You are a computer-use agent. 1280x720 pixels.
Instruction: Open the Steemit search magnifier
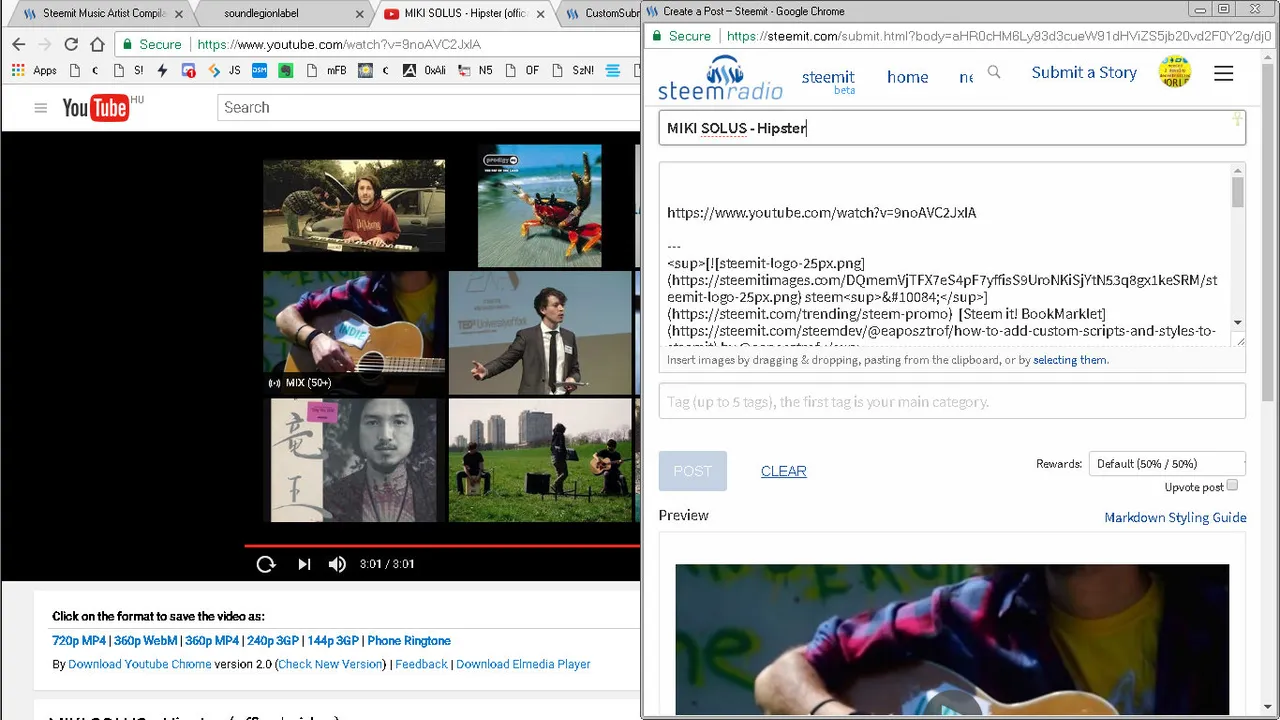(994, 72)
